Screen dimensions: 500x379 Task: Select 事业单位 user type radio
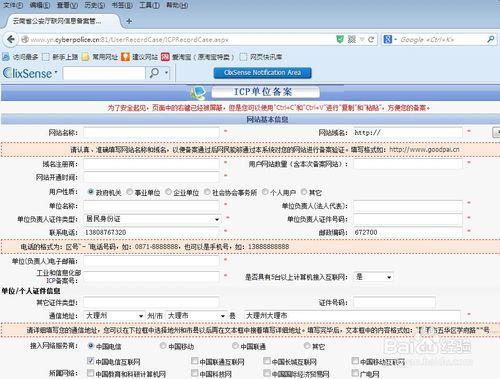tap(129, 192)
